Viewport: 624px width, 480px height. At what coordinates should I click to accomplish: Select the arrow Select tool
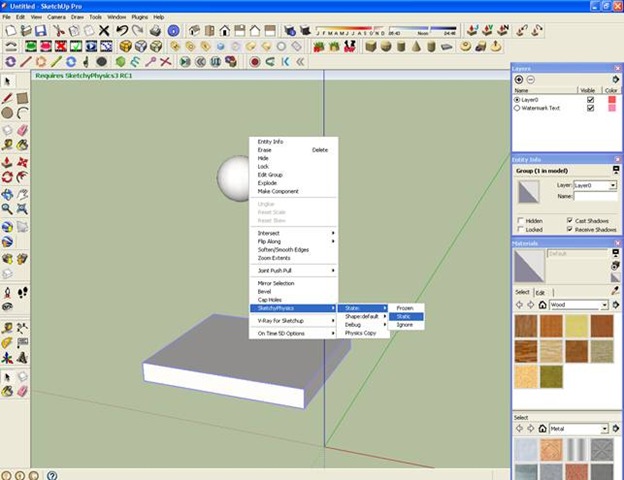[x=8, y=82]
